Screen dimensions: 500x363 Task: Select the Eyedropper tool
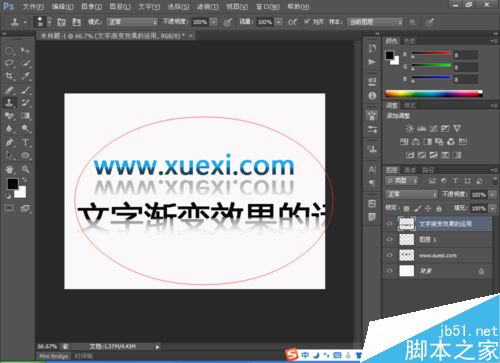point(25,76)
